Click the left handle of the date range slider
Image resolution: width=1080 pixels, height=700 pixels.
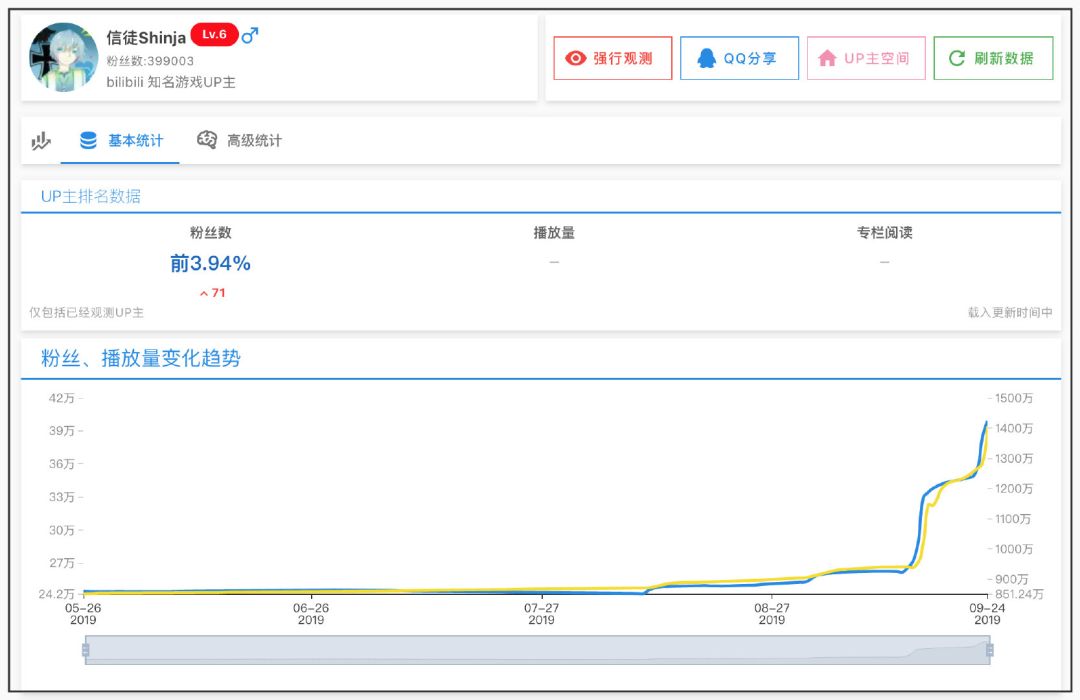pyautogui.click(x=86, y=650)
